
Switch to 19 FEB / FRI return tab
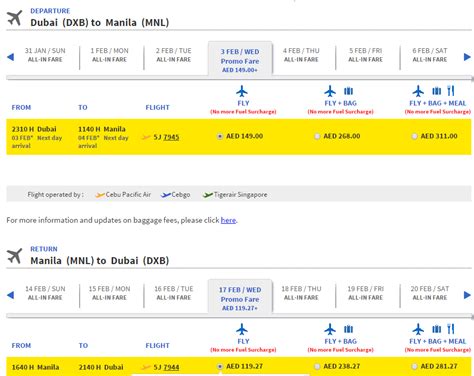(366, 293)
